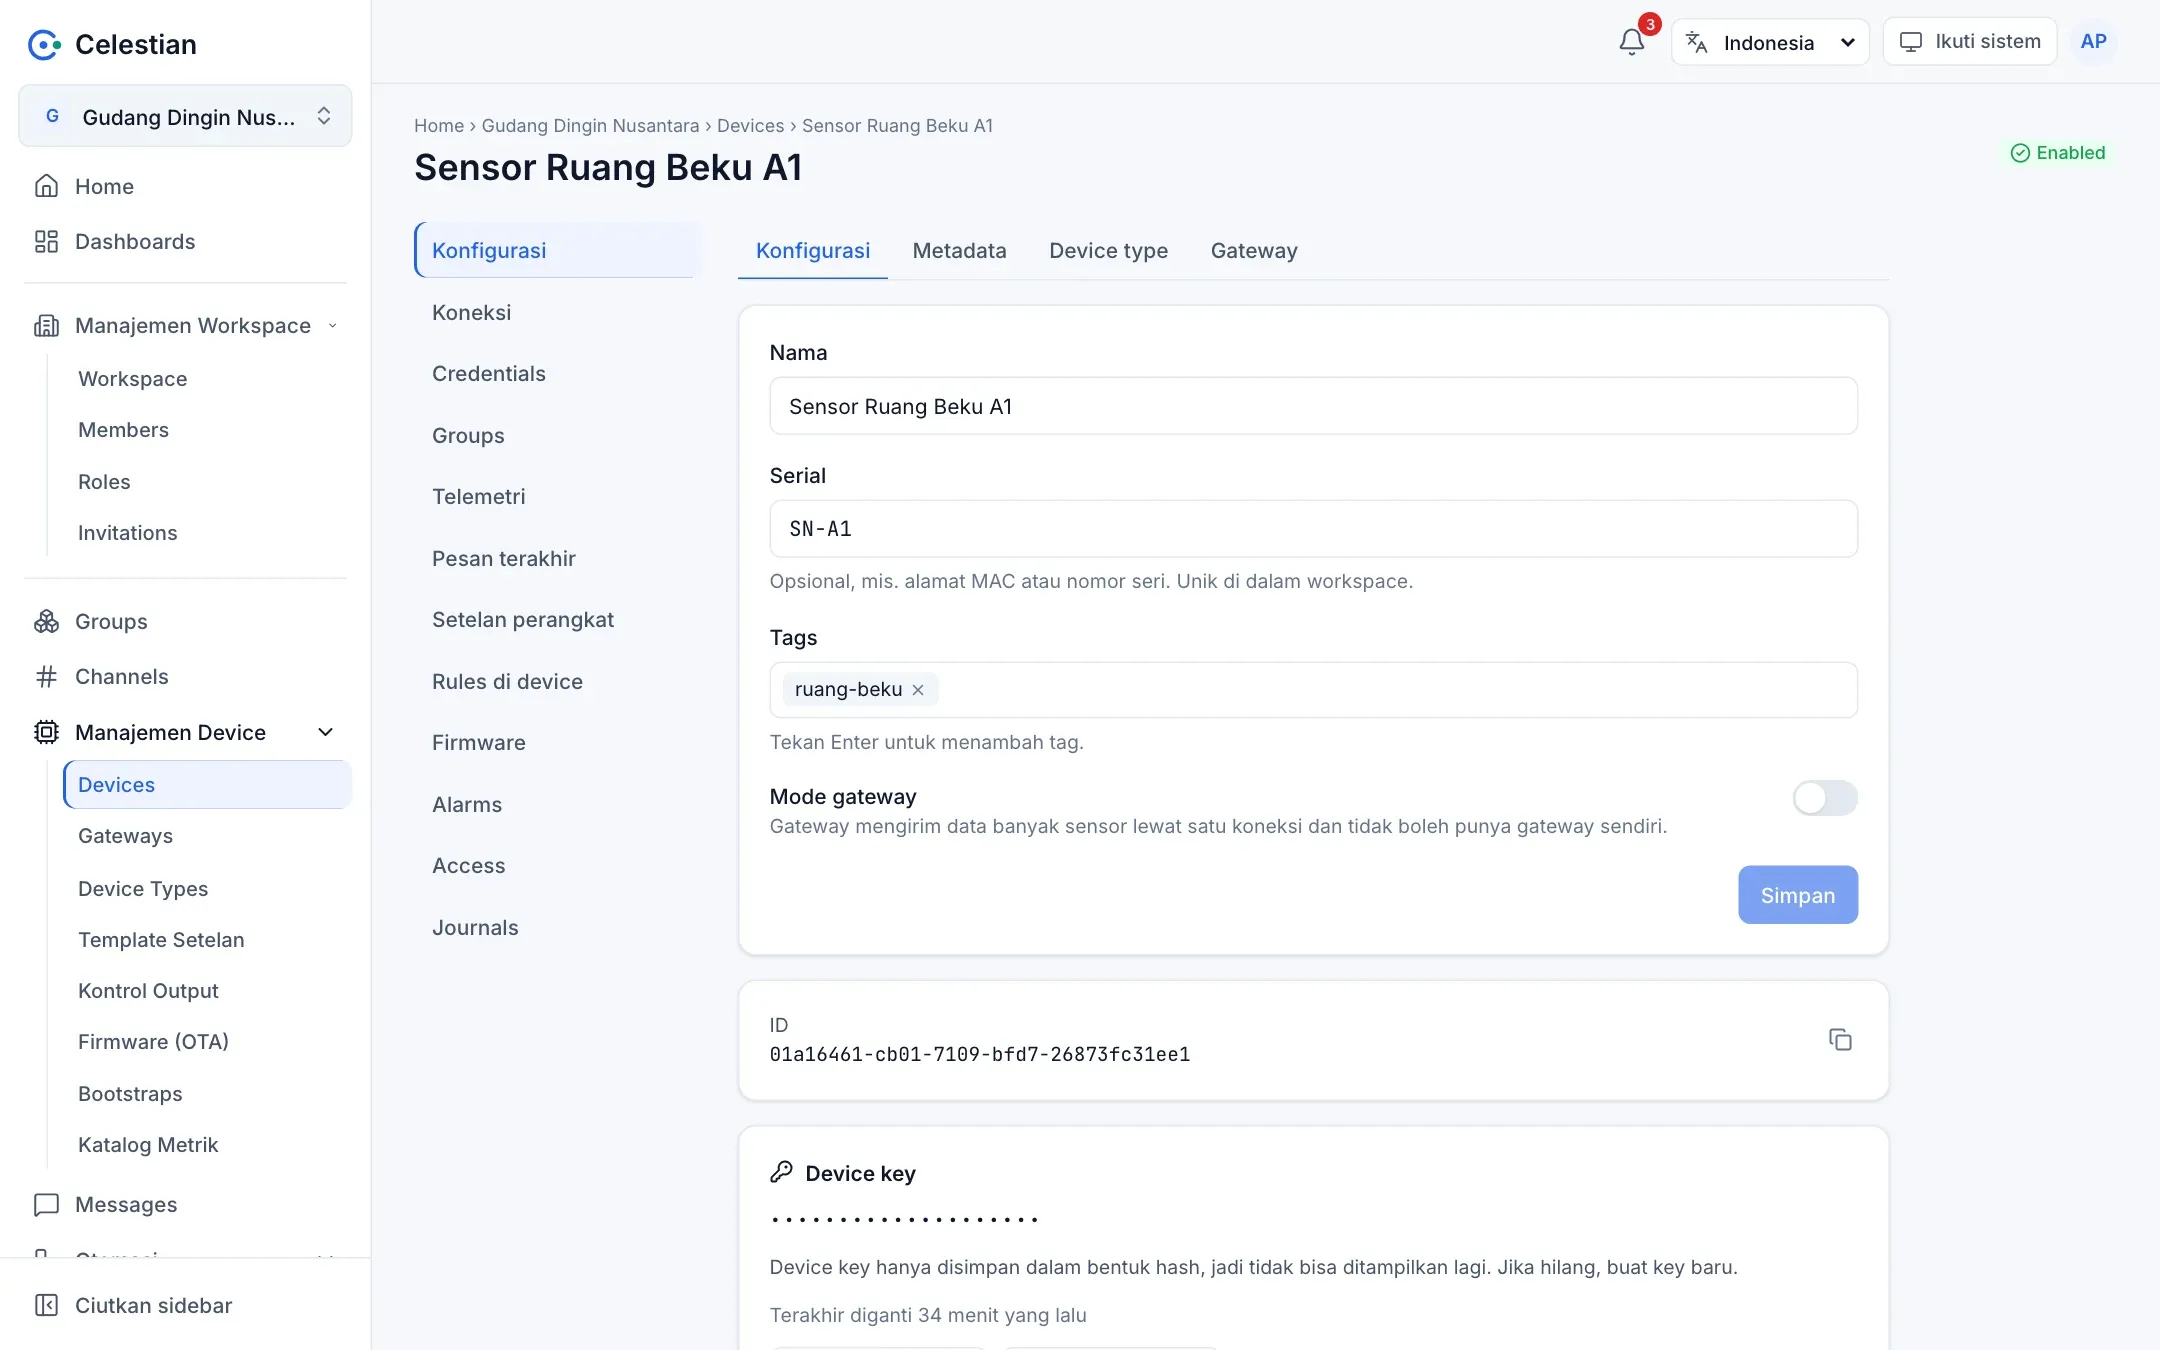
Task: Click the Dashboards grid icon
Action: pos(46,241)
